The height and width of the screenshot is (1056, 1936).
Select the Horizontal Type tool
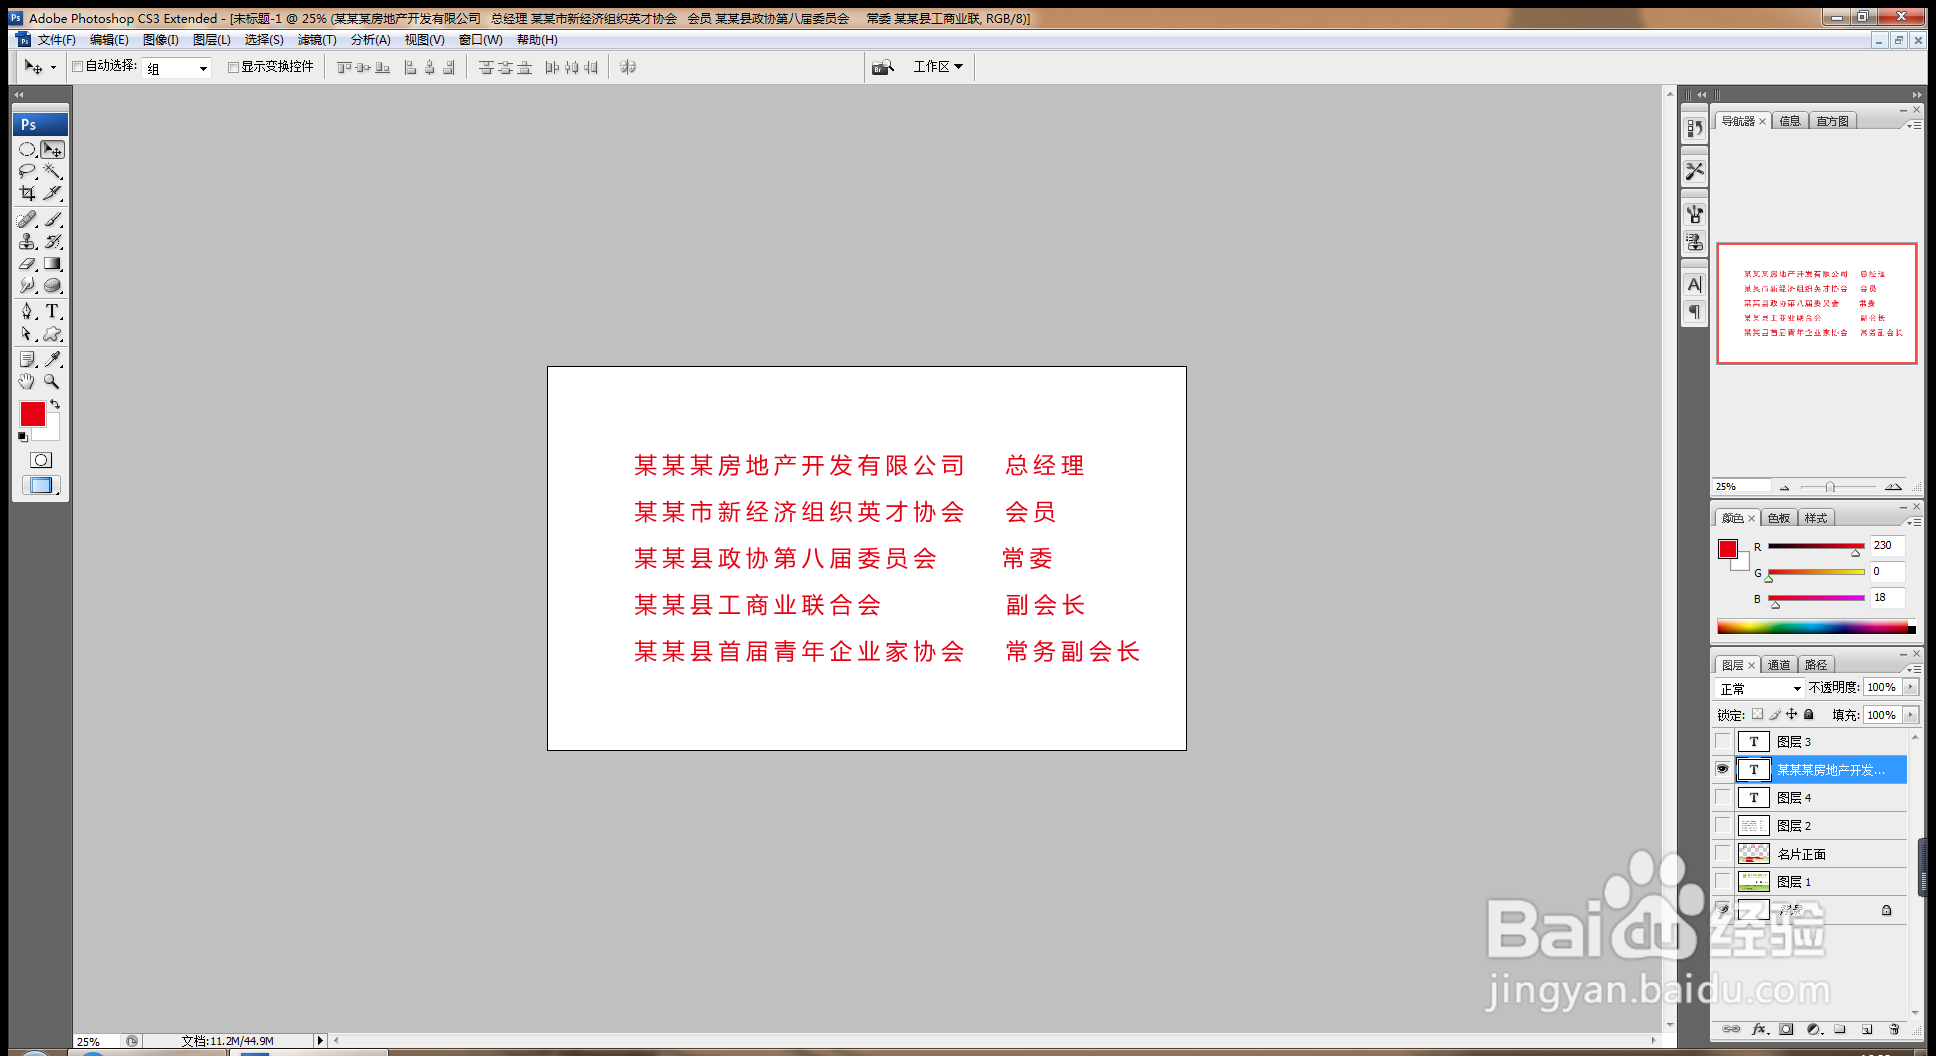(53, 311)
